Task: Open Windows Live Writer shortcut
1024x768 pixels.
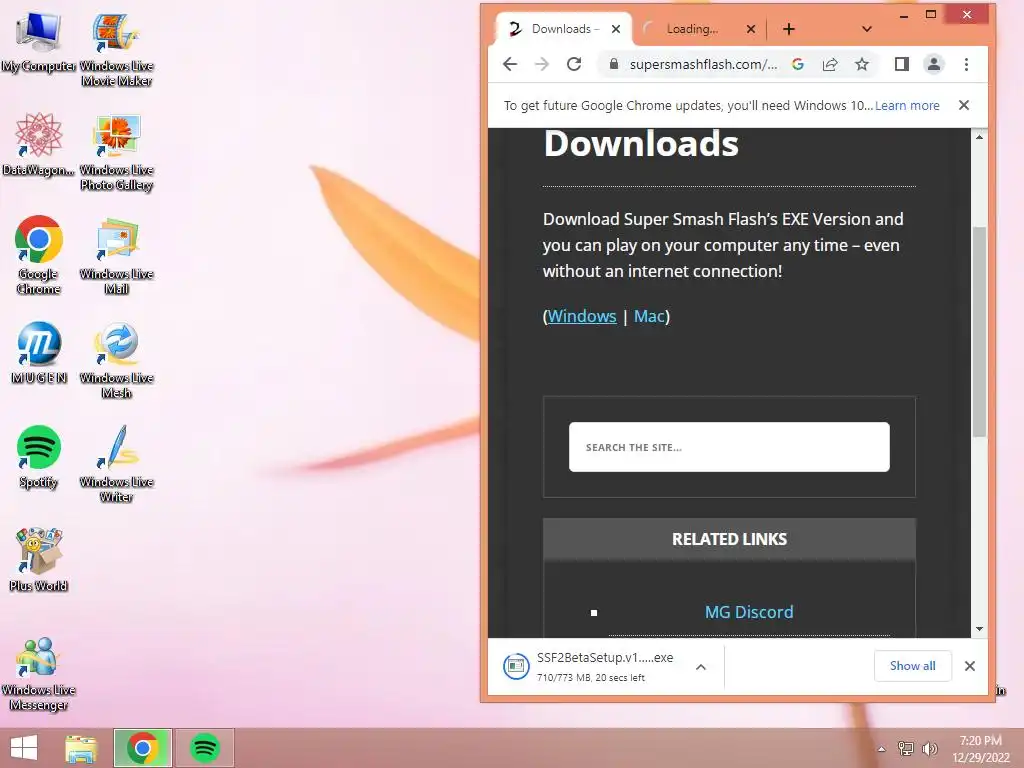Action: [116, 464]
